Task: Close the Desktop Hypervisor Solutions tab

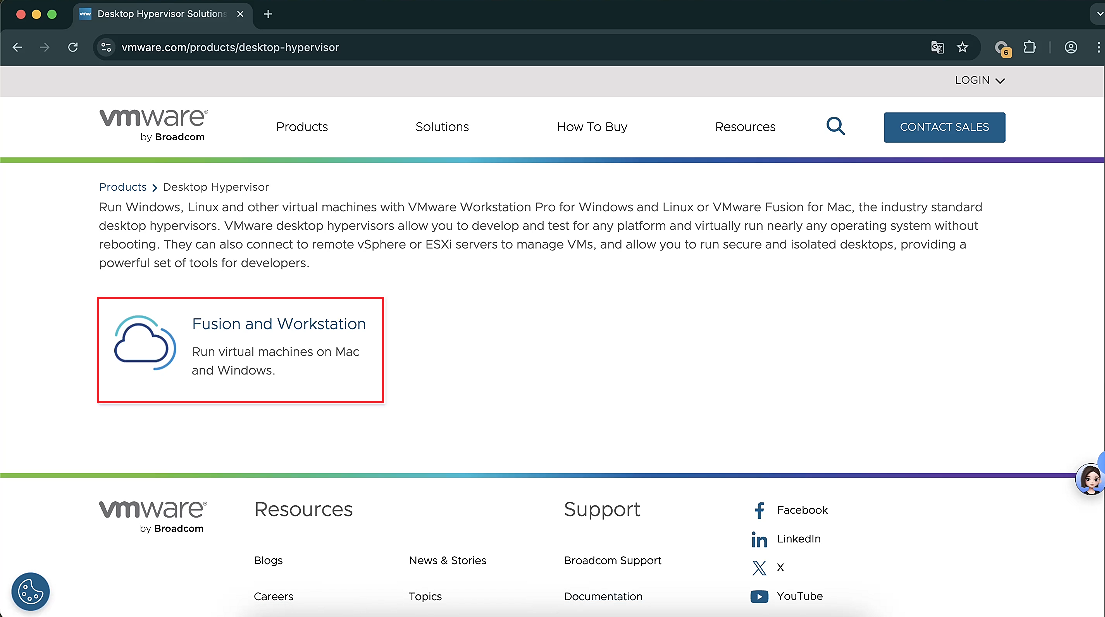Action: [x=240, y=14]
